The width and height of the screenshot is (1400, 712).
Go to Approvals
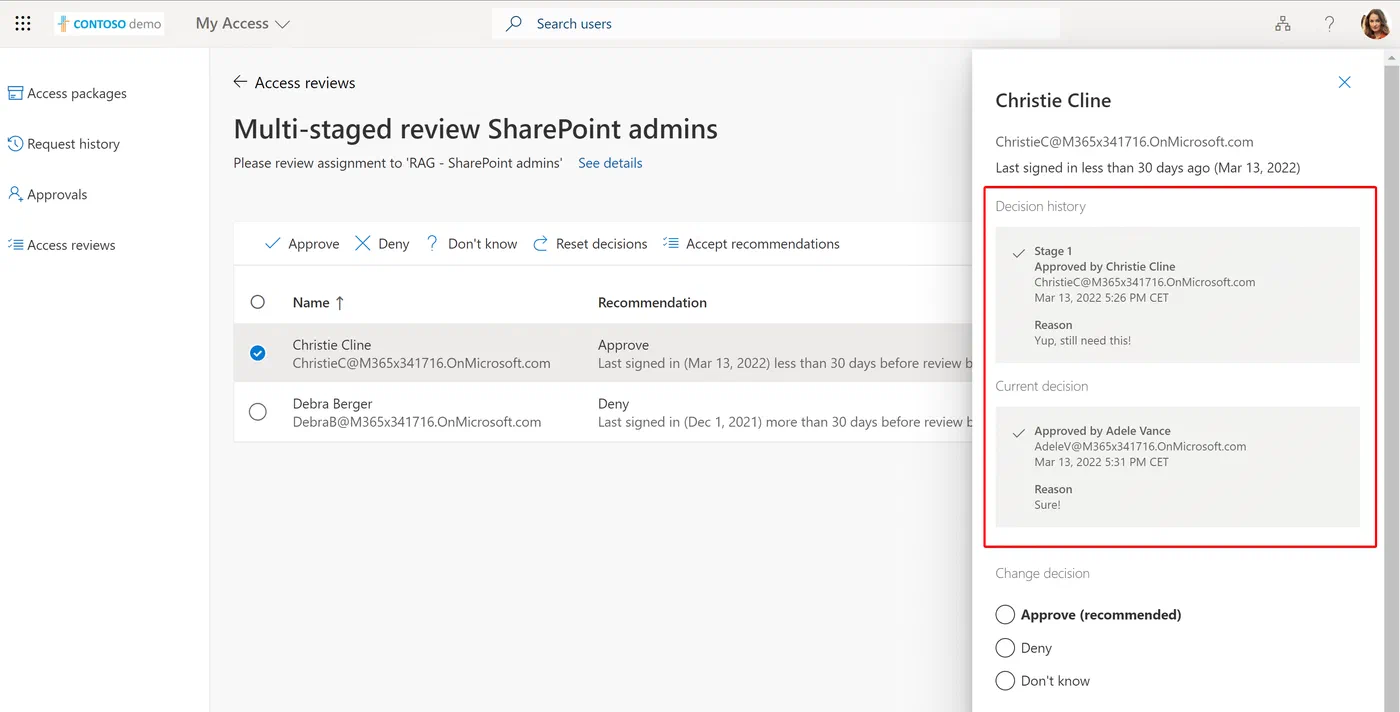[x=48, y=194]
